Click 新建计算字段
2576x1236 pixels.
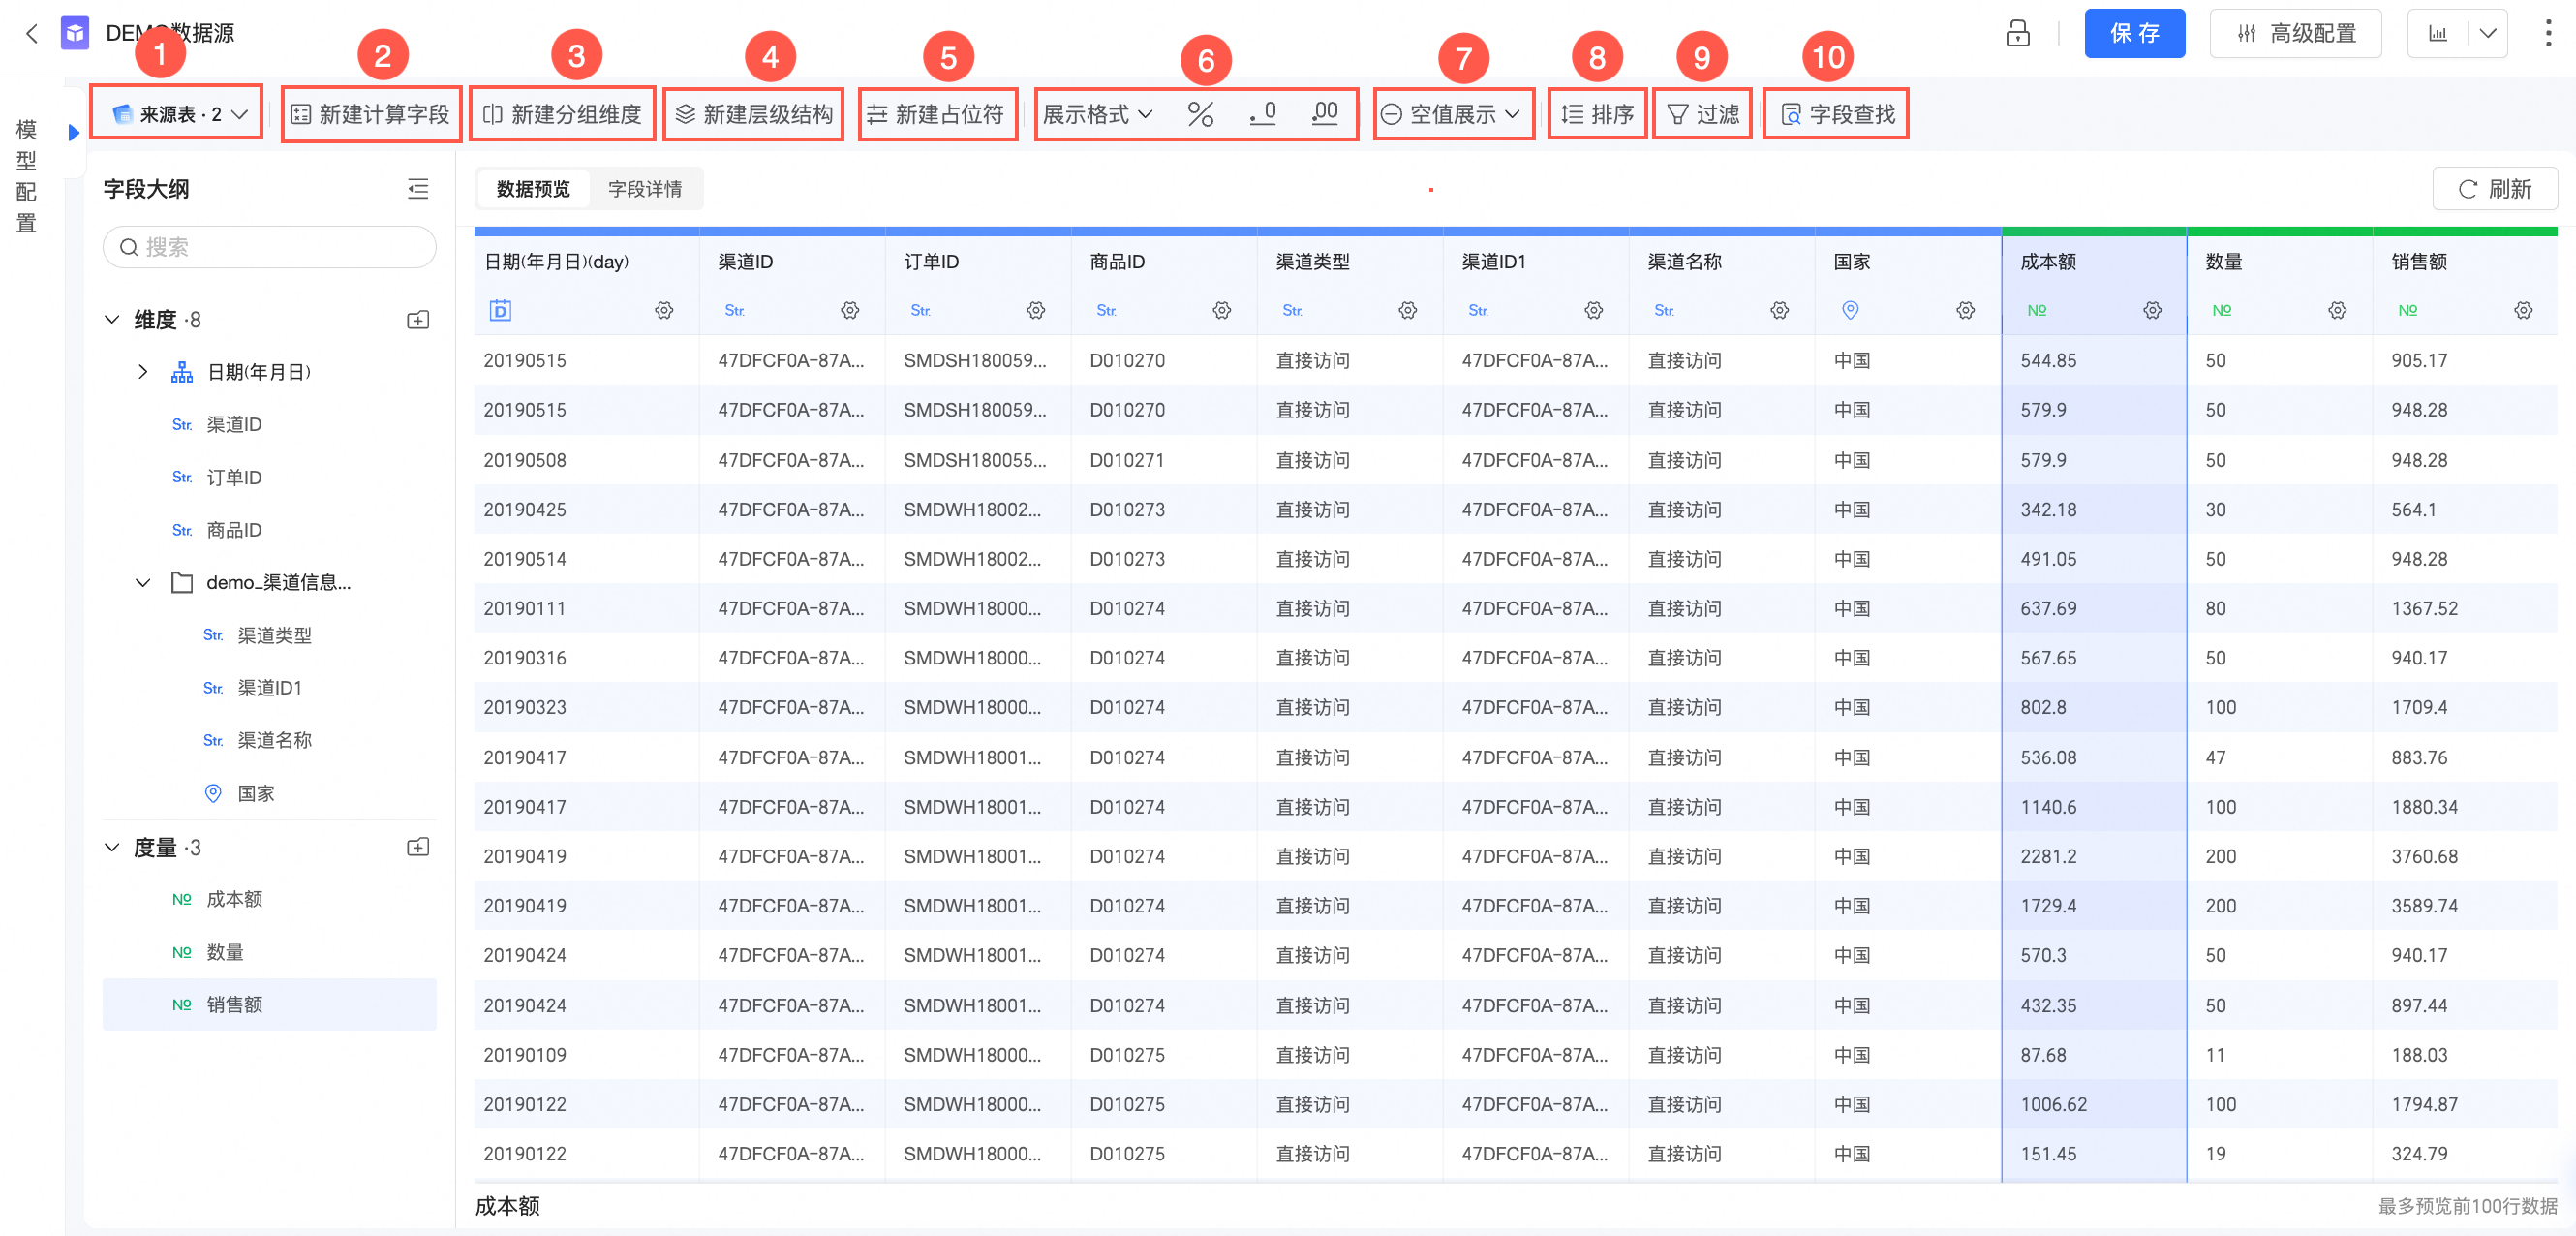point(371,114)
